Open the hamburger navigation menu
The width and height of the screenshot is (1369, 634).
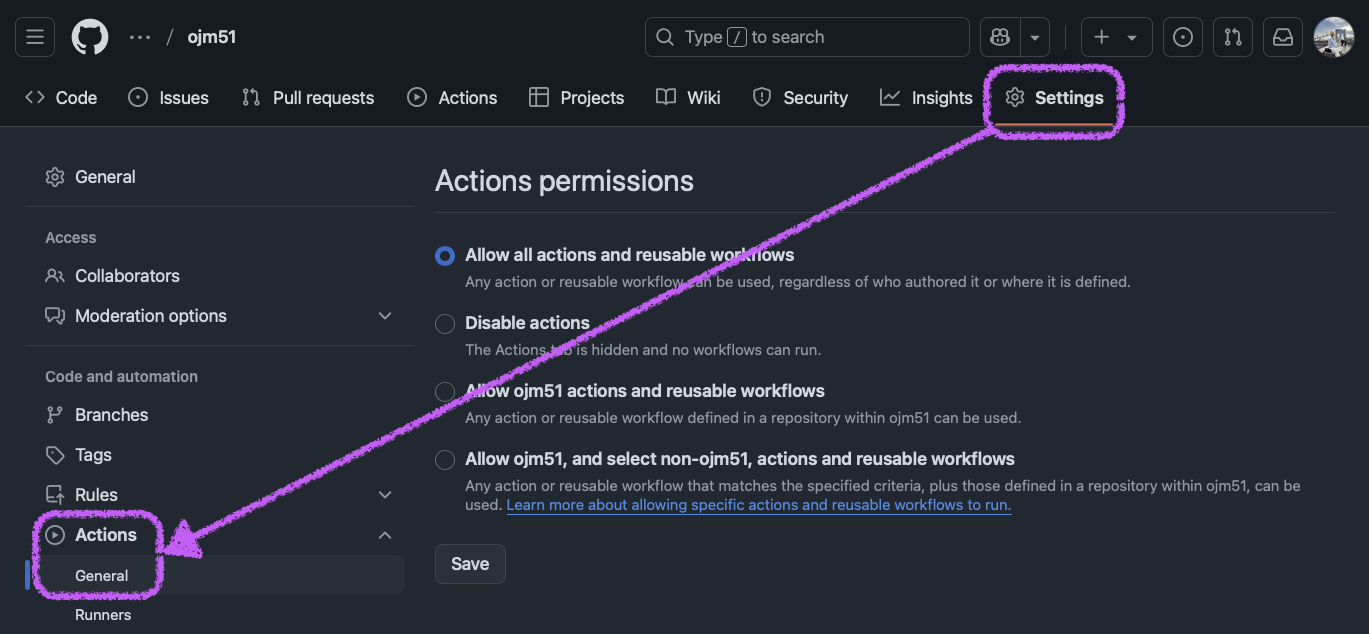(x=35, y=37)
